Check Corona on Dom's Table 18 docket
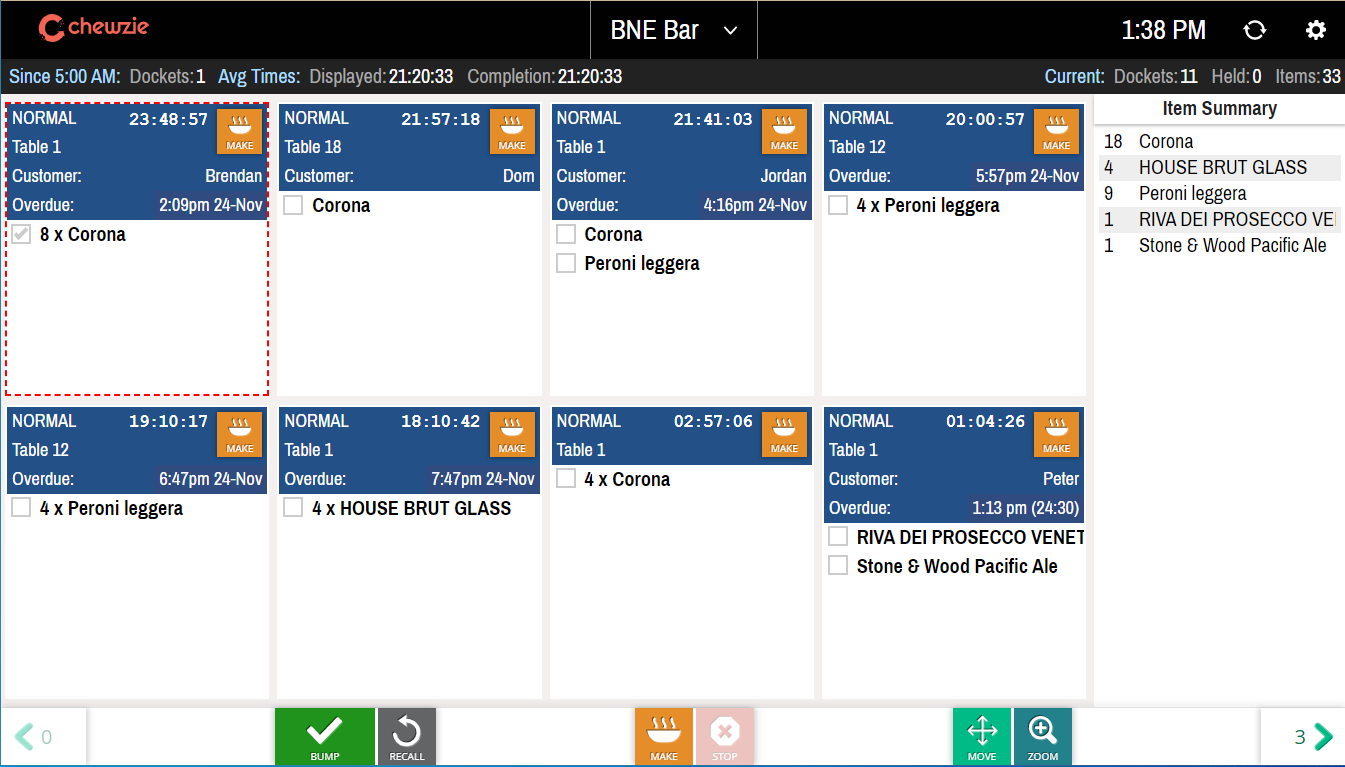This screenshot has height=767, width=1345. (x=293, y=206)
